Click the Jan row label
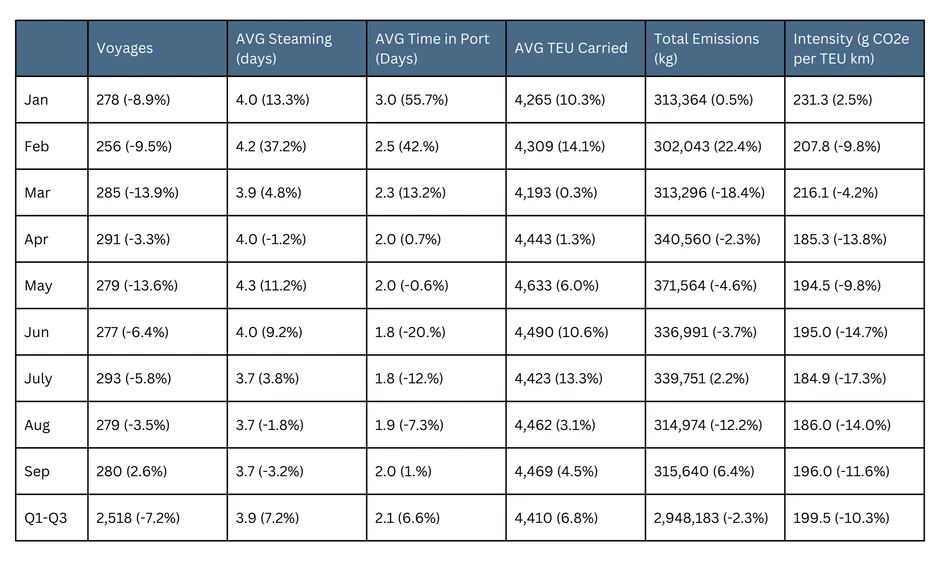The image size is (940, 564). pos(37,100)
